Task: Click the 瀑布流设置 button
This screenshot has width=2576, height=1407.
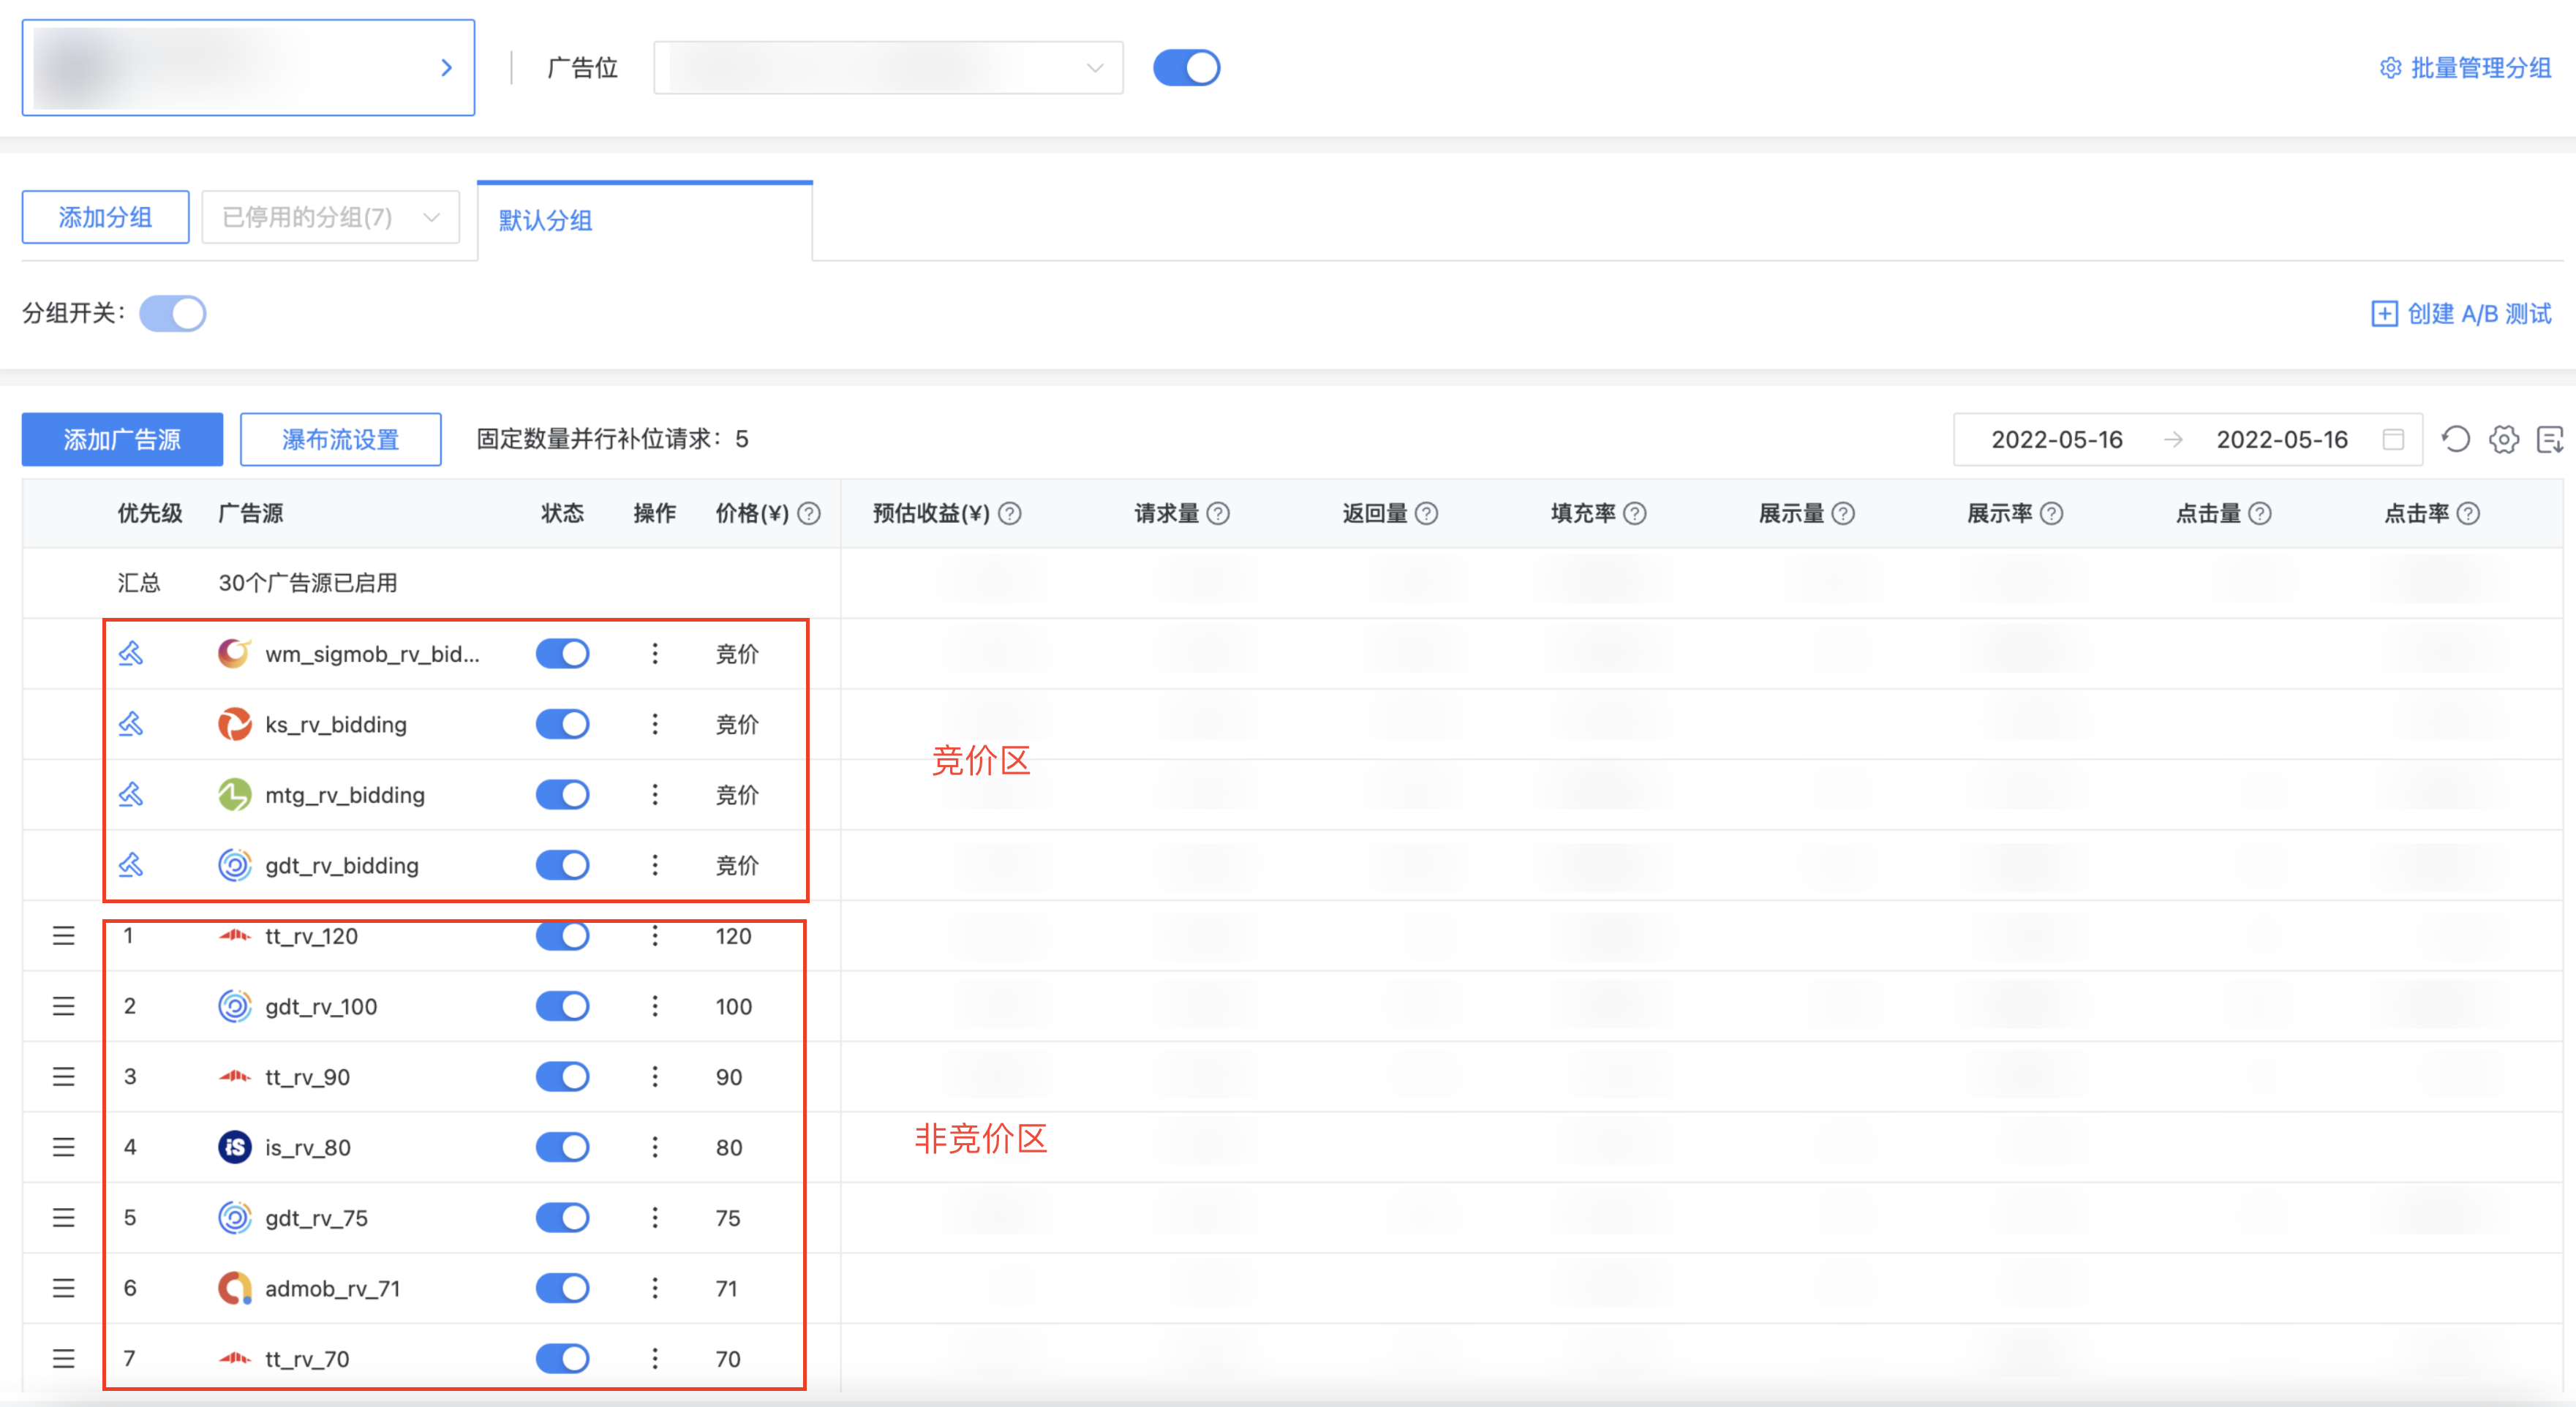Action: pyautogui.click(x=340, y=439)
